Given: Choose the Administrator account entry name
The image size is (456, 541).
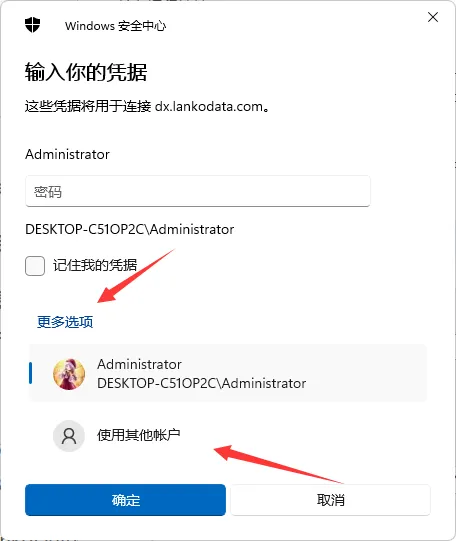Looking at the screenshot, I should tap(139, 364).
